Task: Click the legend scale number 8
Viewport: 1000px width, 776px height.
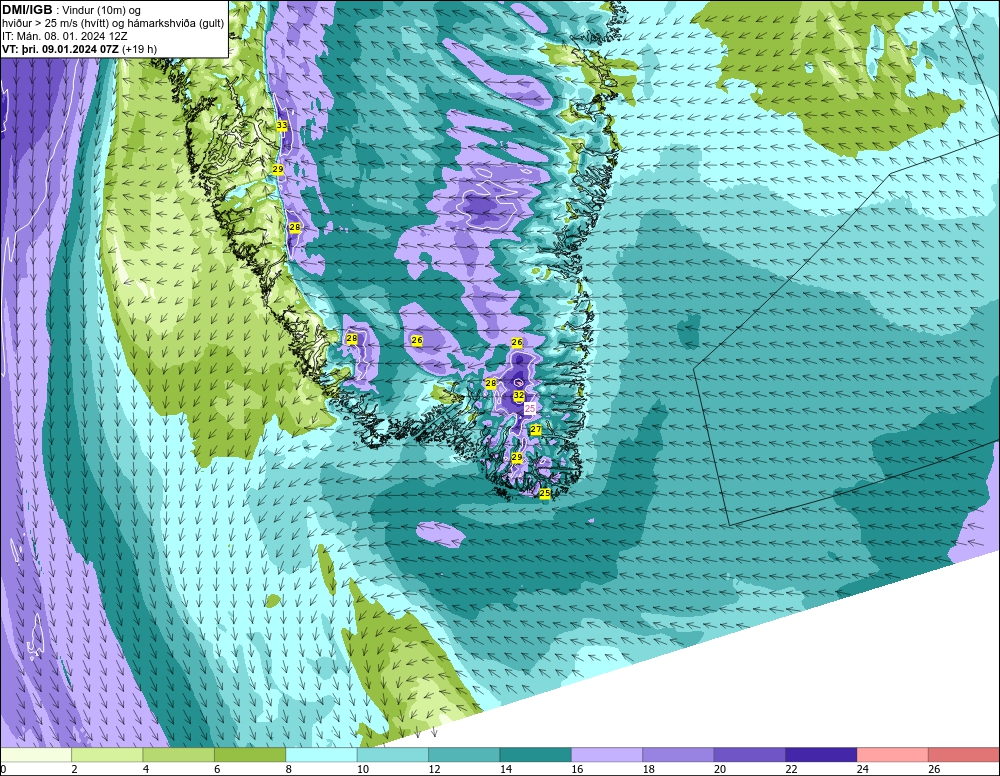Action: coord(288,769)
